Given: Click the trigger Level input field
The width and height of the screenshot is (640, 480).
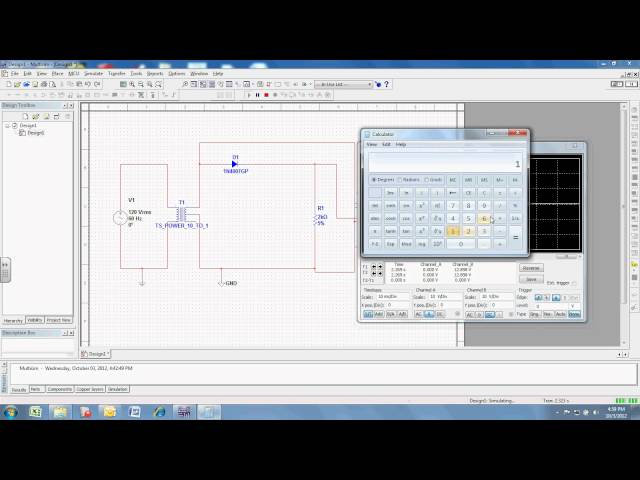Looking at the screenshot, I should click(550, 306).
